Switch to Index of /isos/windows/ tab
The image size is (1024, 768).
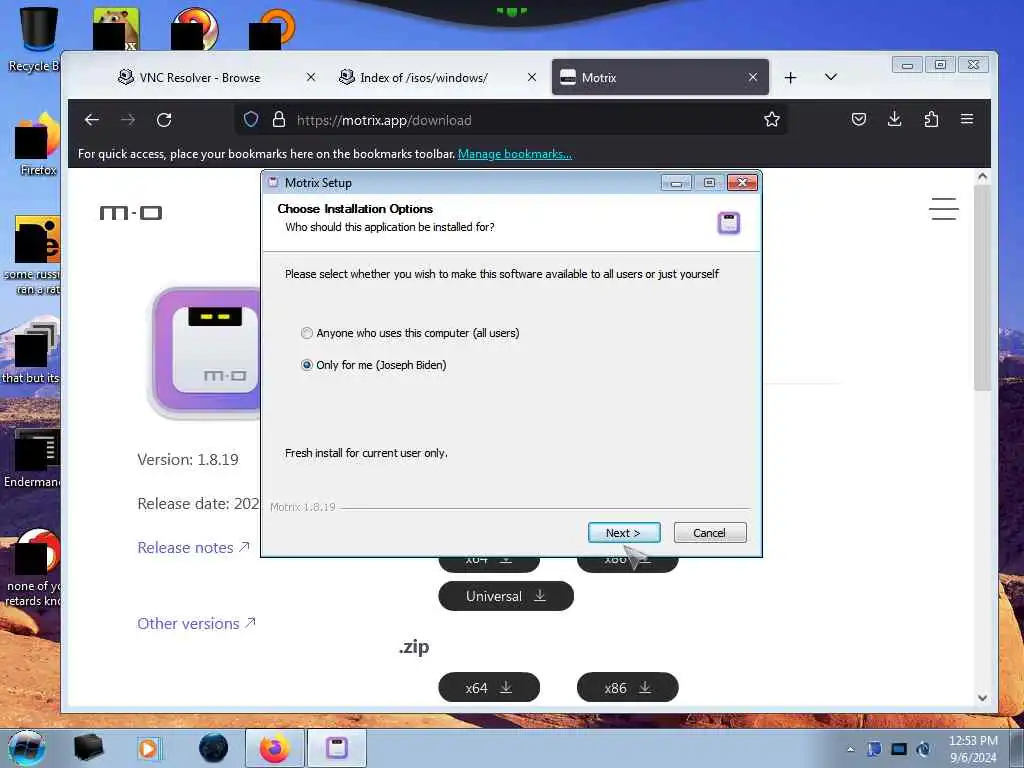coord(423,78)
